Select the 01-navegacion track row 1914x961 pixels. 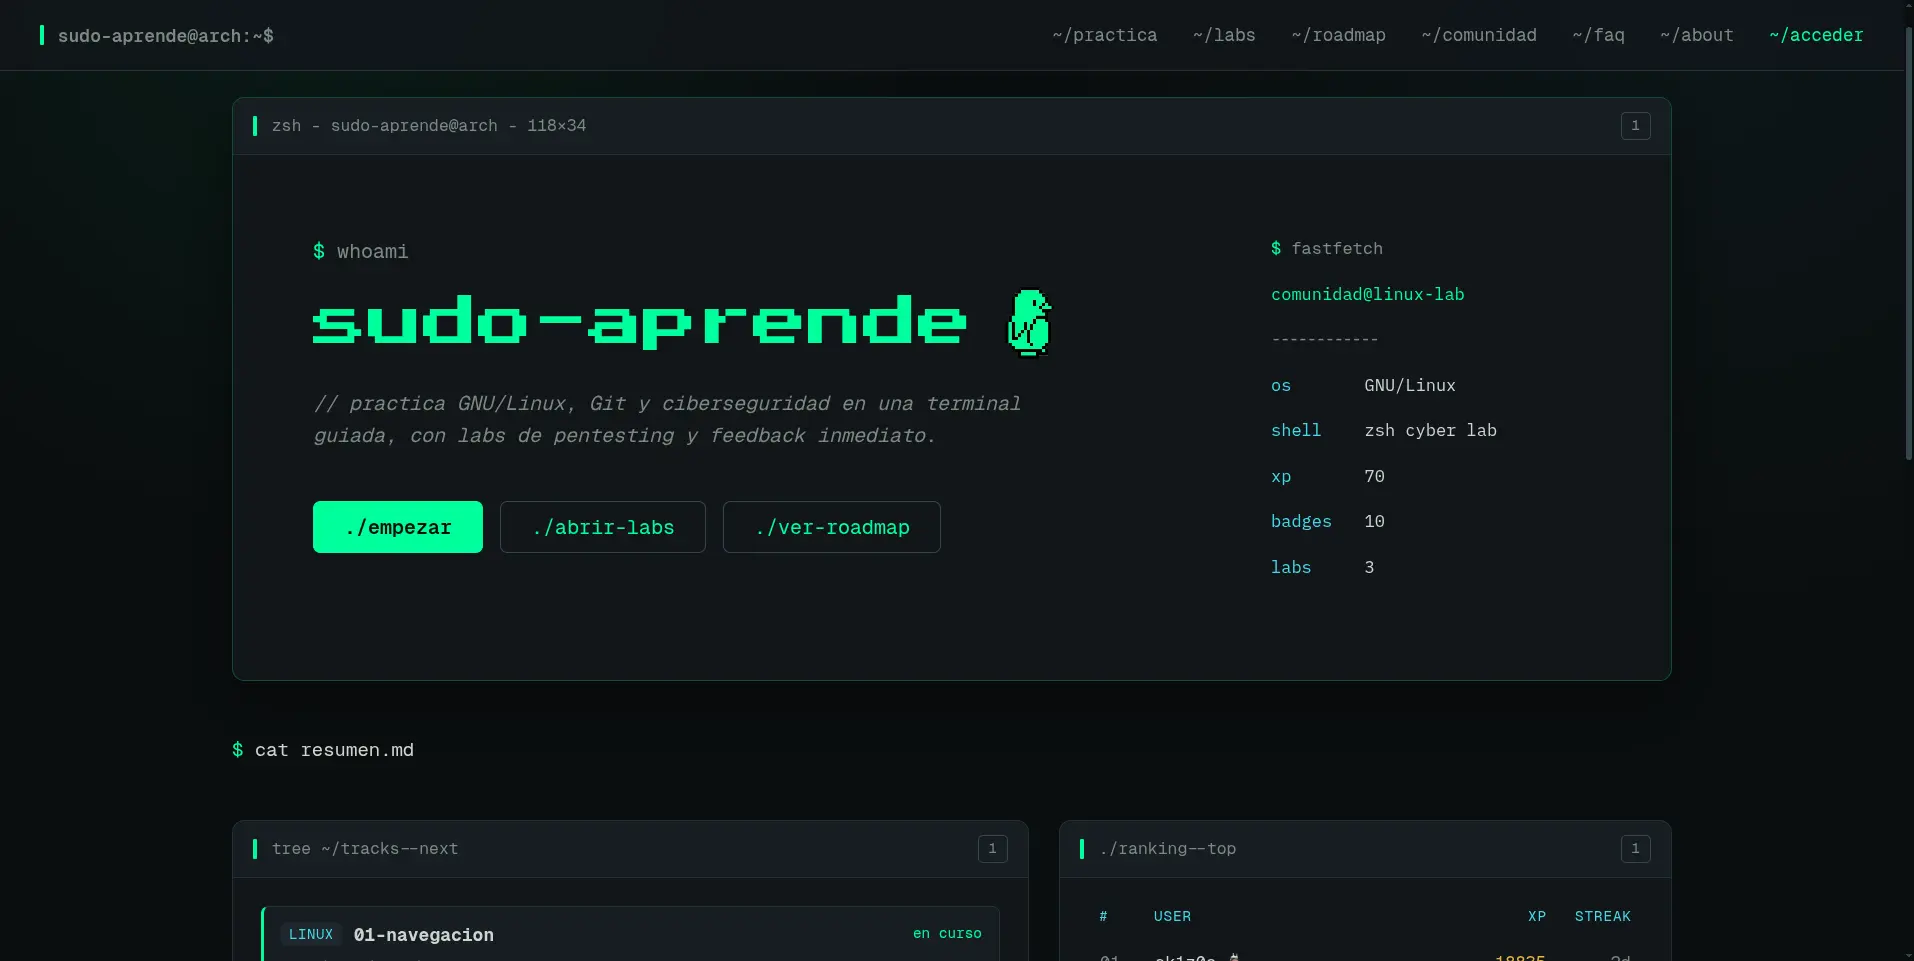pos(630,934)
